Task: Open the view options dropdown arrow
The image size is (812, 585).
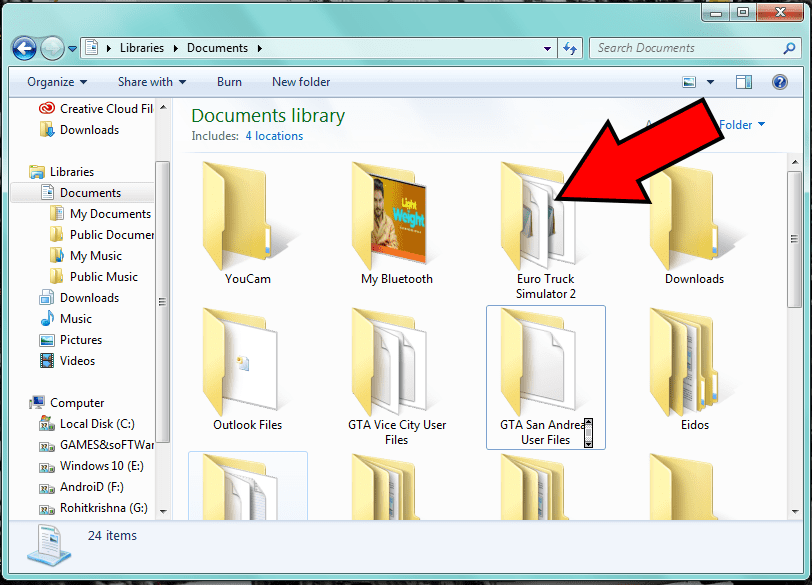Action: tap(710, 82)
